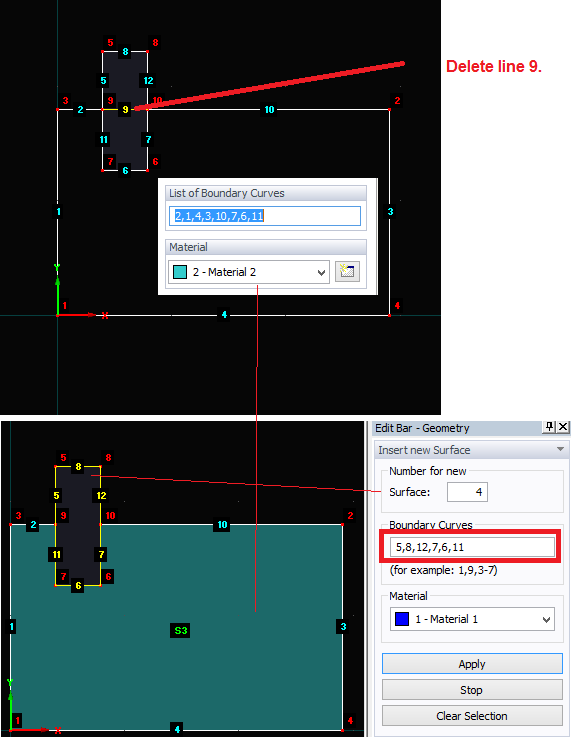Click line label 4 in upper view
The image size is (580, 747).
coord(224,314)
